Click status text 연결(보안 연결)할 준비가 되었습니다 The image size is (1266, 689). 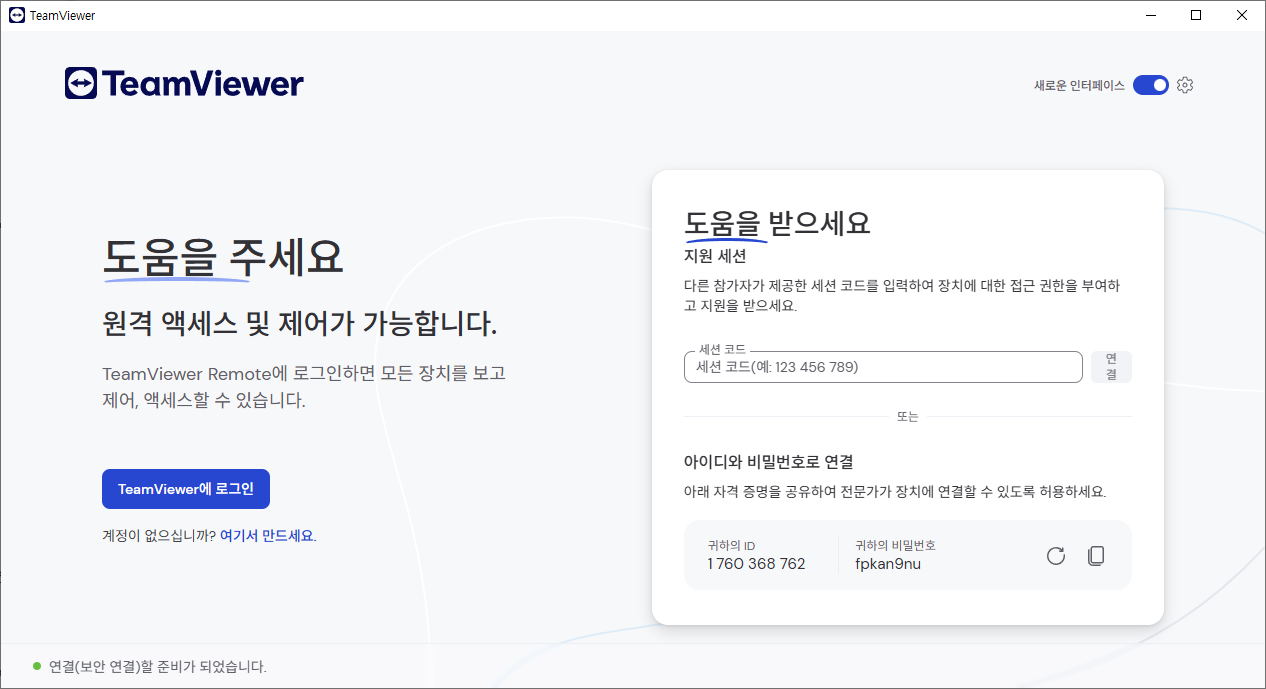[x=158, y=666]
